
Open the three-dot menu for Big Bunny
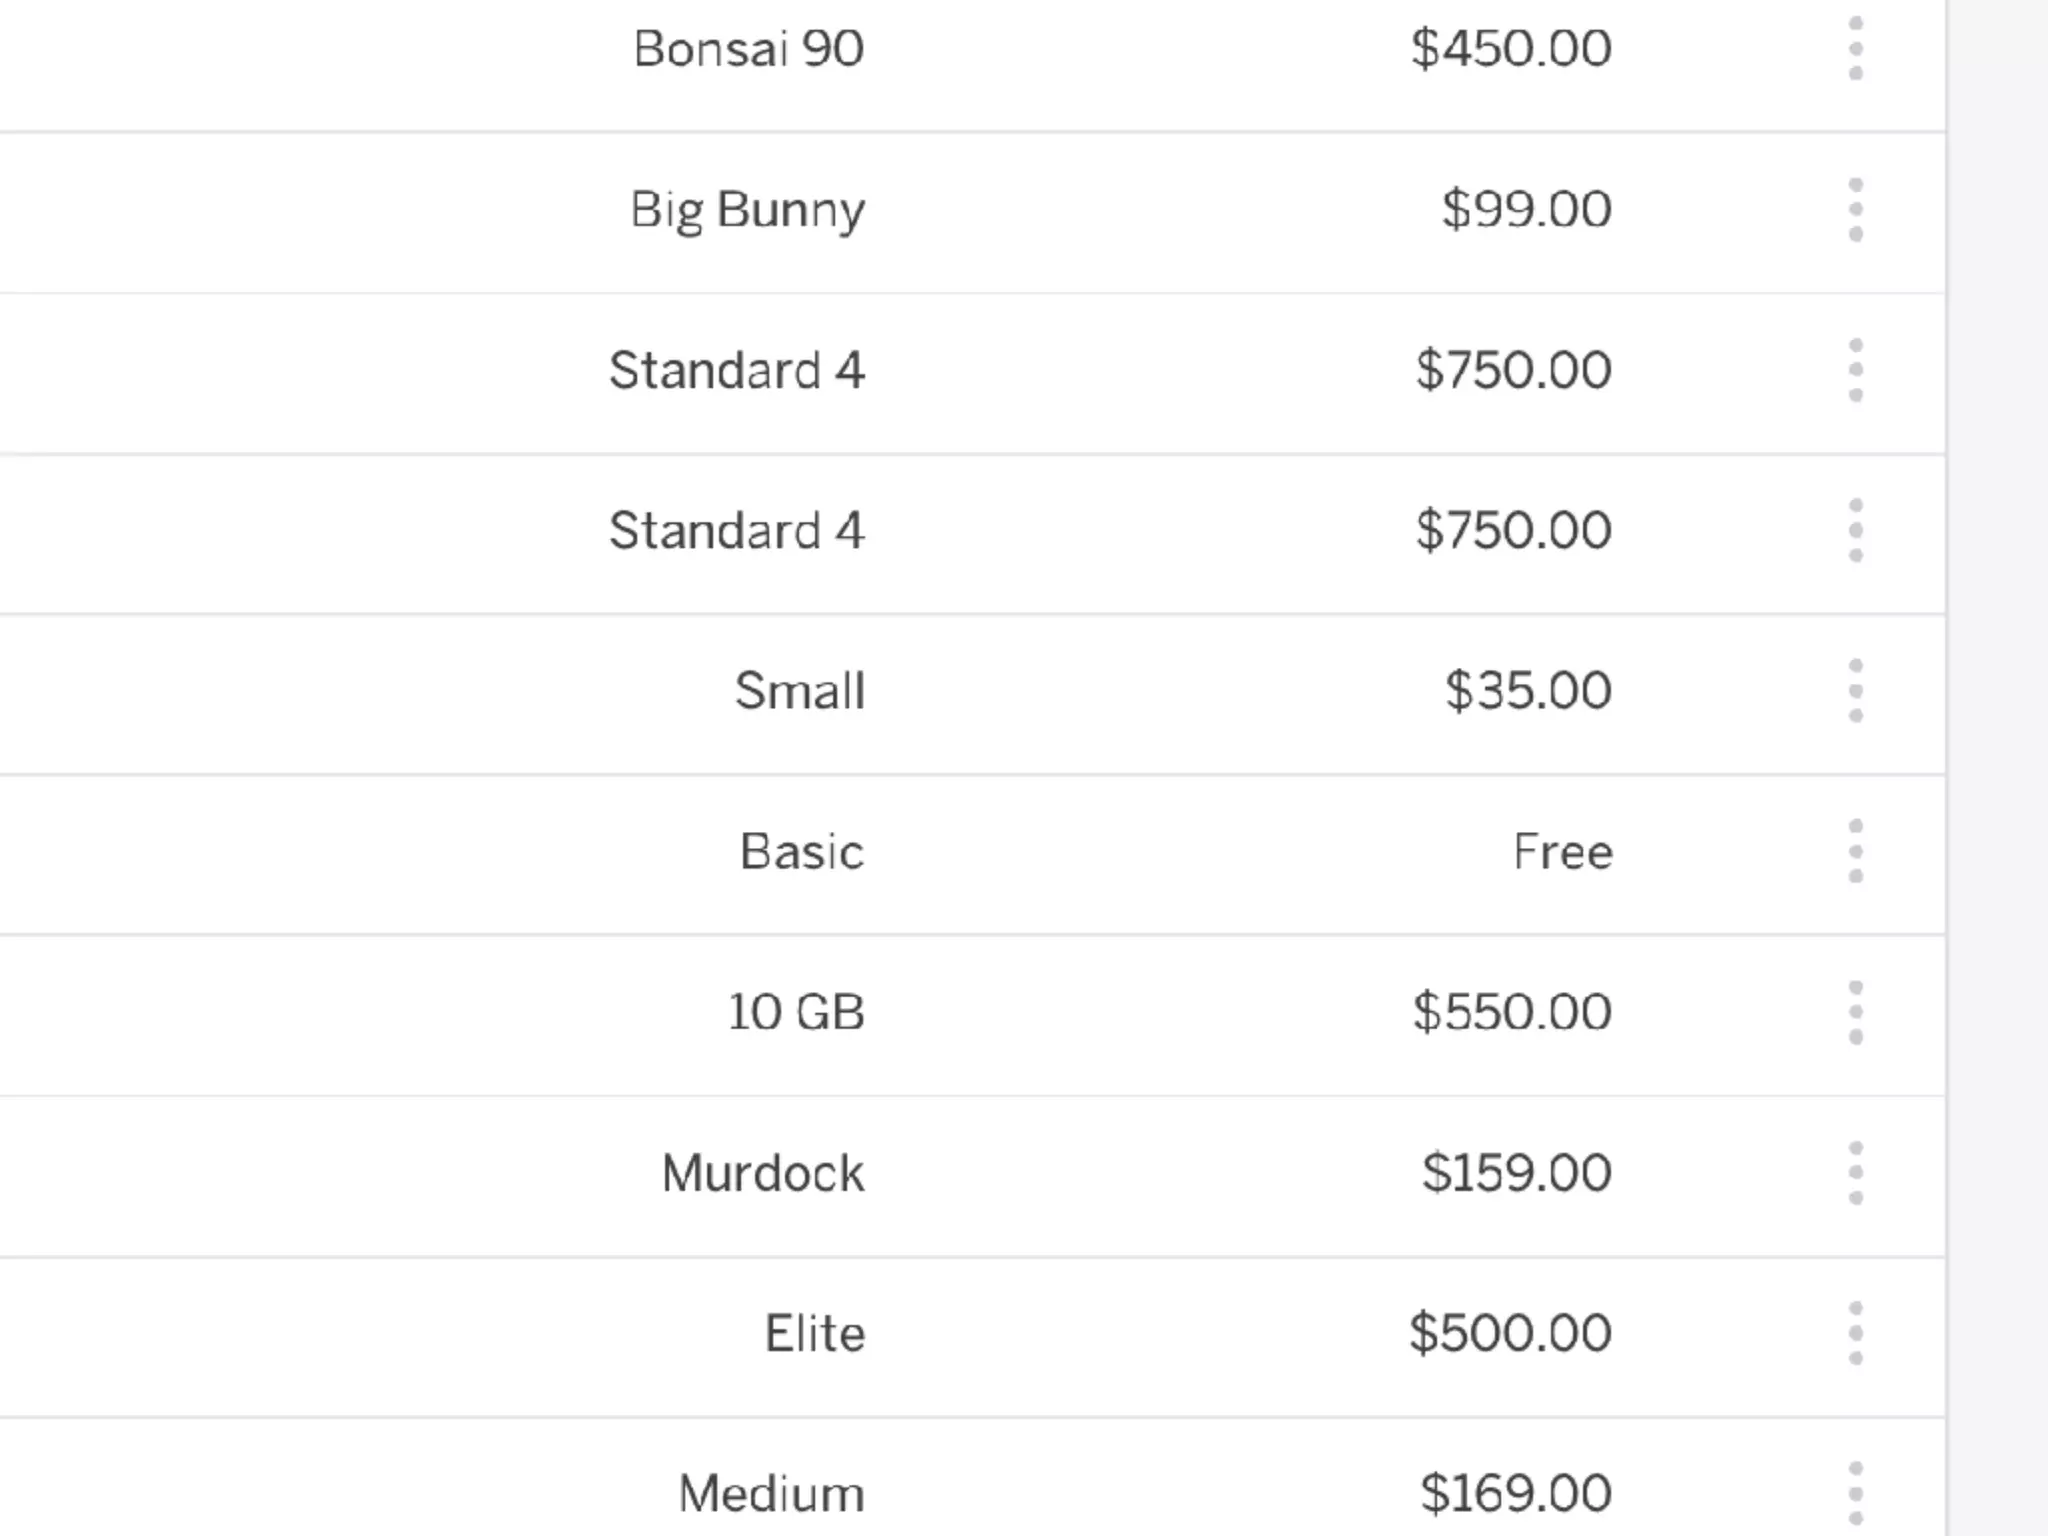(x=1855, y=210)
